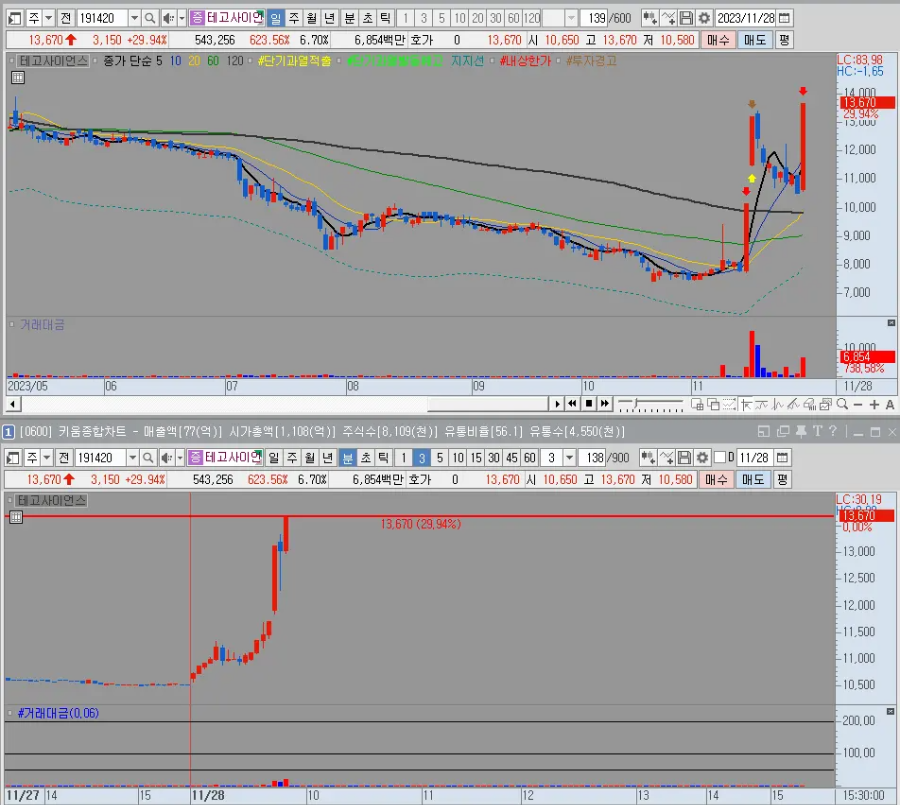The image size is (900, 805).
Task: Toggle the D checkbox next to the 11/28 date
Action: [x=720, y=458]
